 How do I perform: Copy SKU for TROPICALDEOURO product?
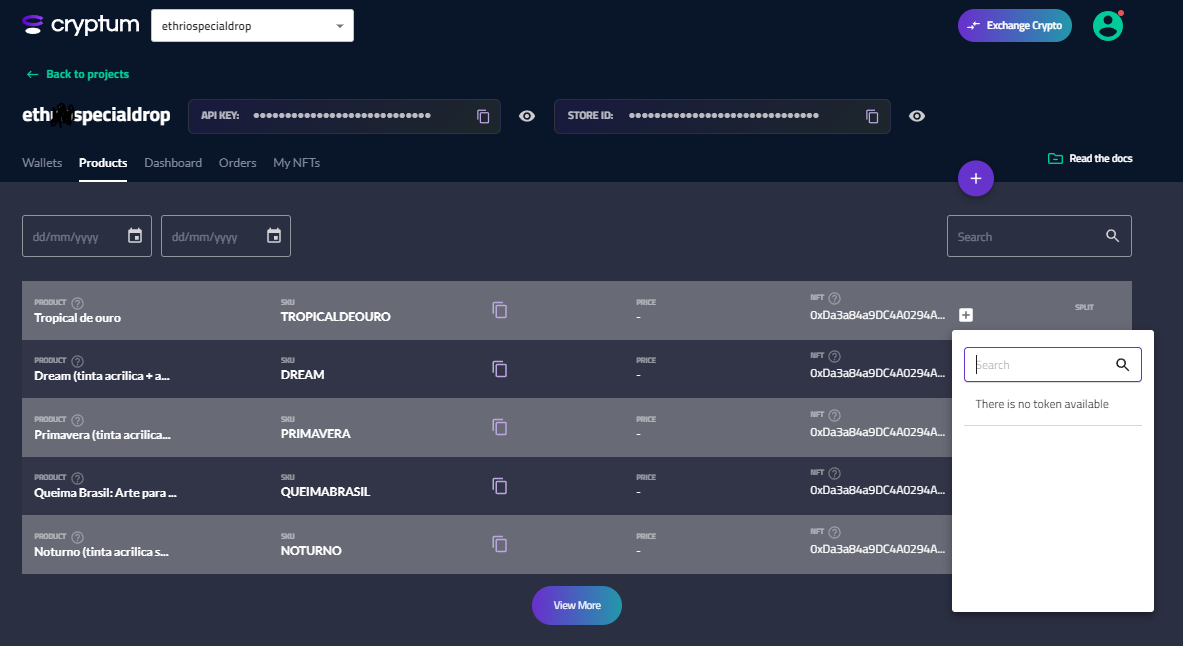(x=500, y=310)
